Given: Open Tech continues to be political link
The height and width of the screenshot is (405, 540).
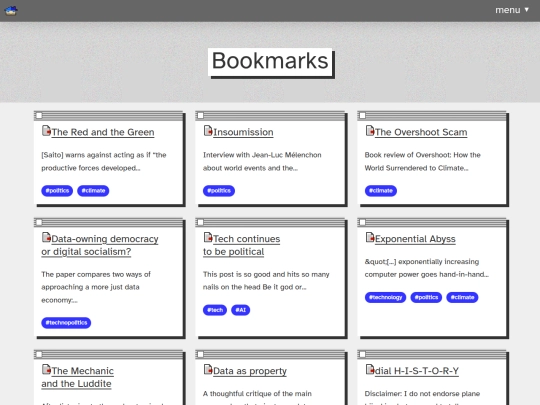Looking at the screenshot, I should click(x=241, y=245).
